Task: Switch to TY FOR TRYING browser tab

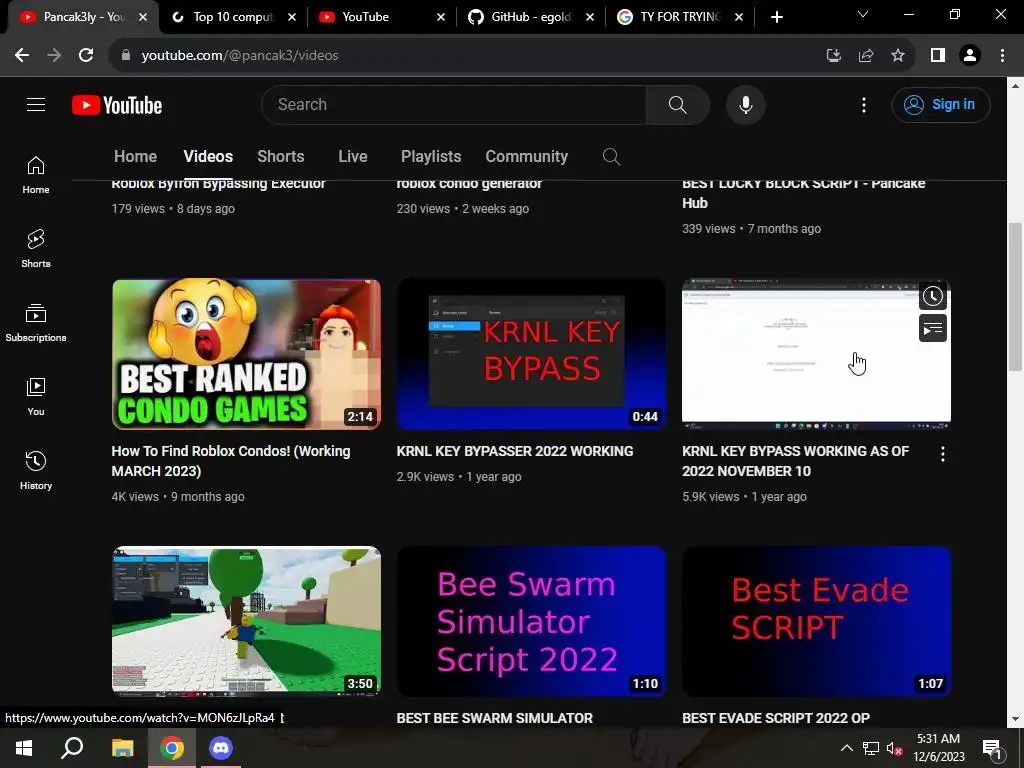Action: (679, 17)
